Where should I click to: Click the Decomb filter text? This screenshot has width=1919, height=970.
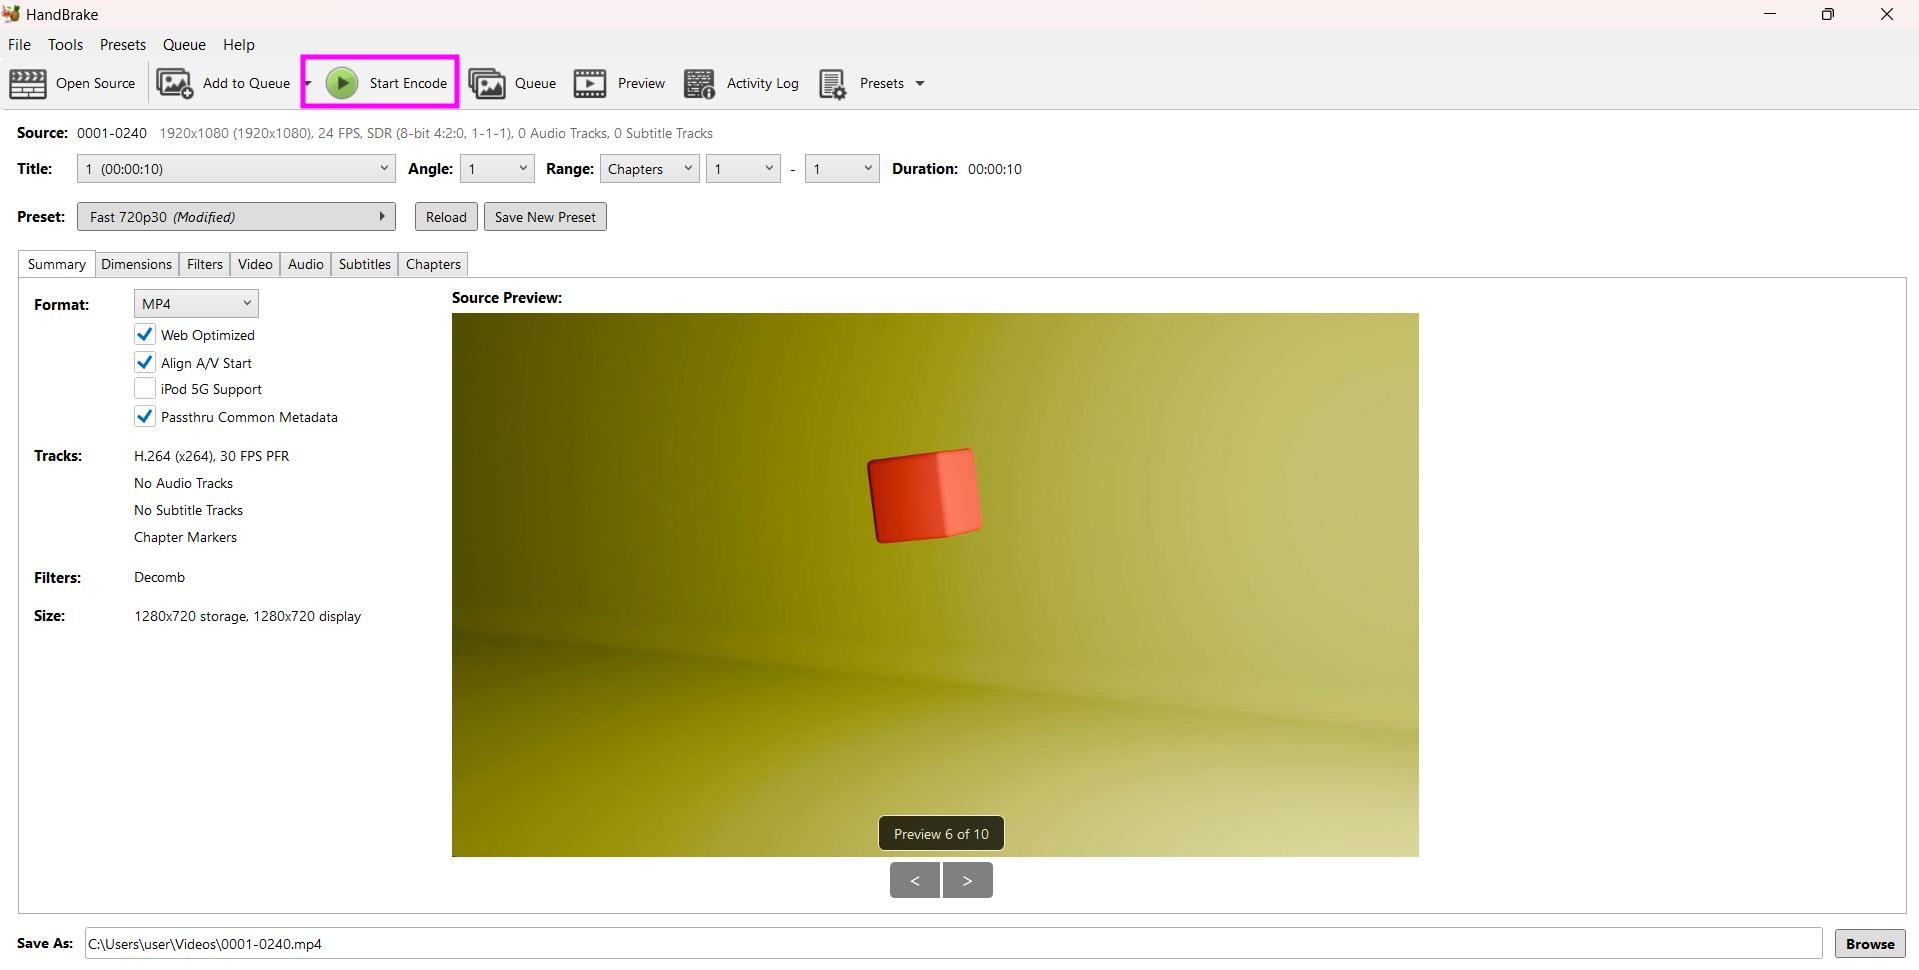point(159,577)
